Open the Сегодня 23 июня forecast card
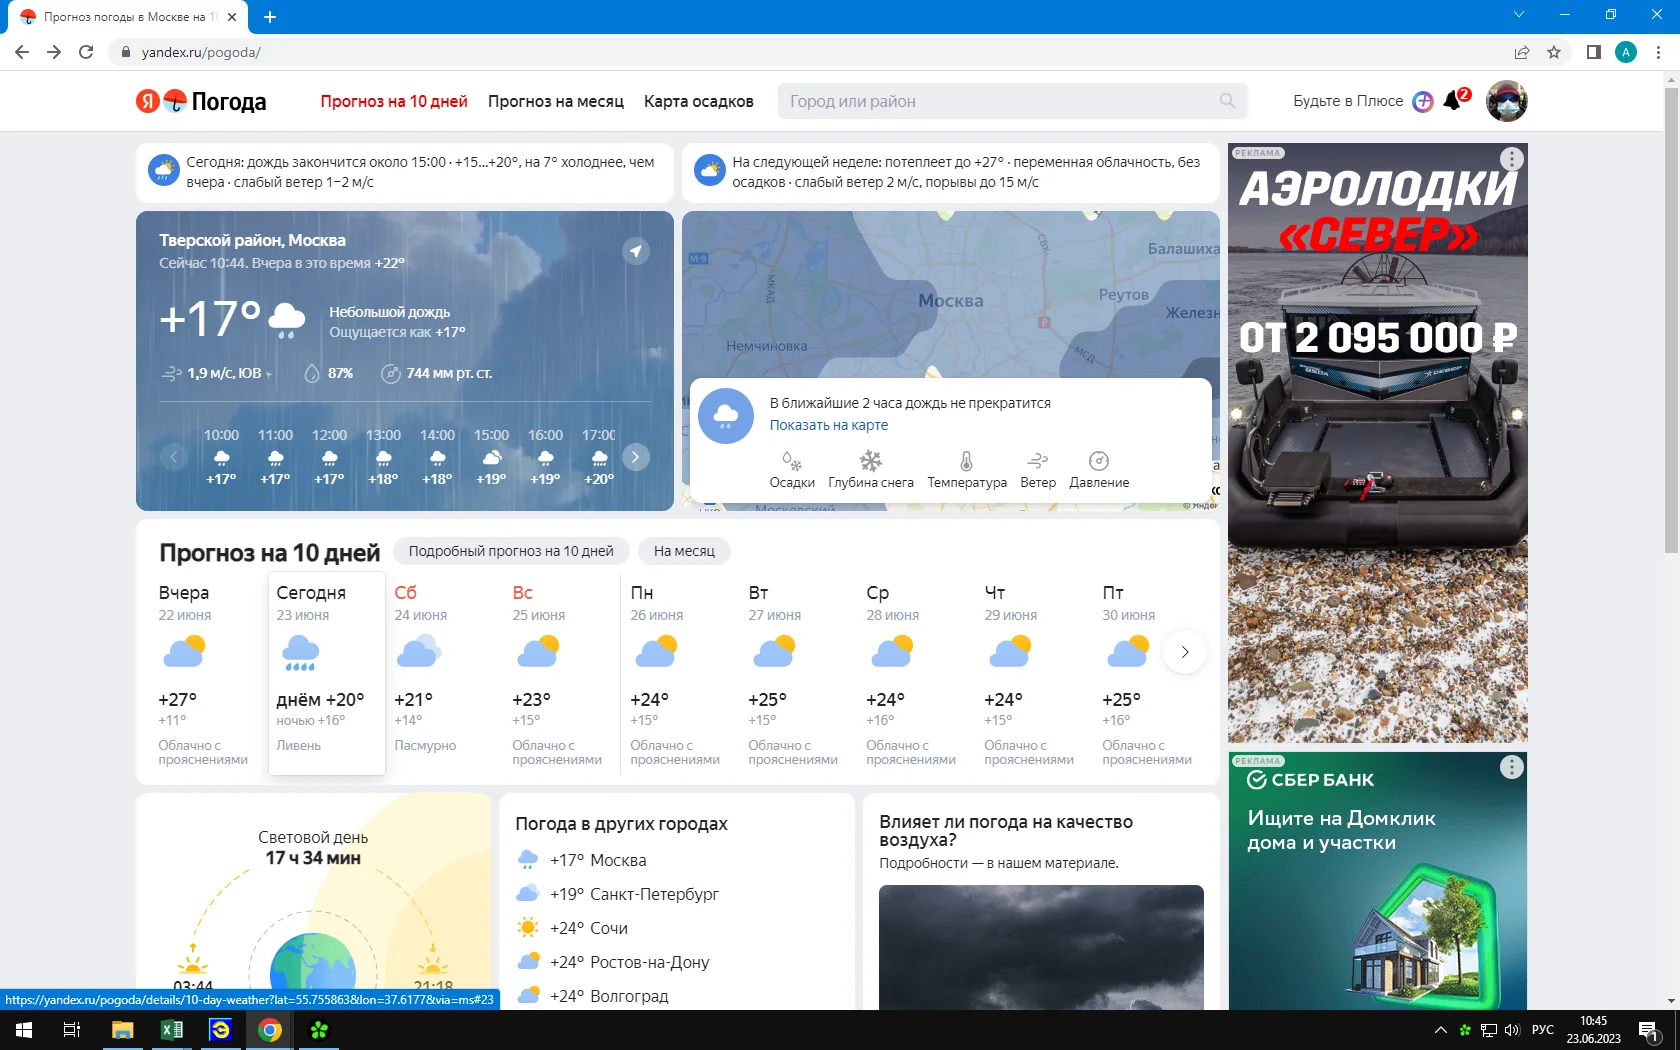Screen dimensions: 1680x1050 (x=326, y=673)
